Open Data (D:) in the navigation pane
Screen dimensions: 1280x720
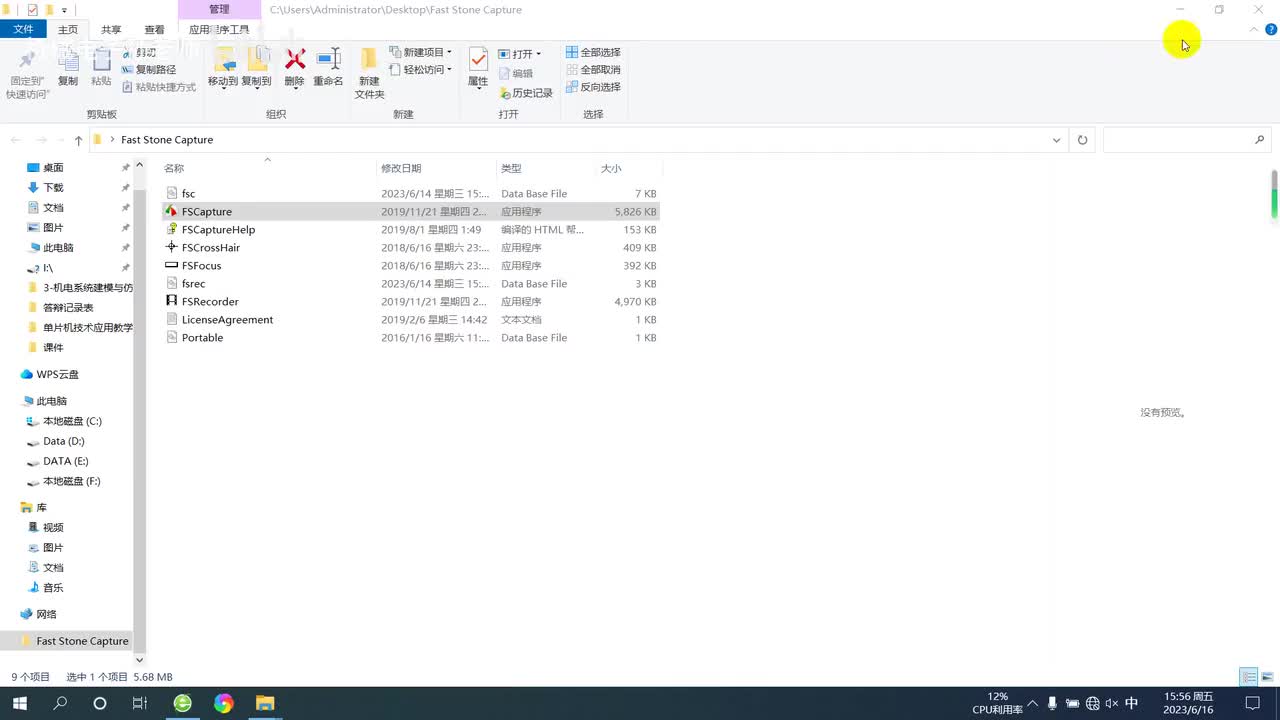click(63, 441)
